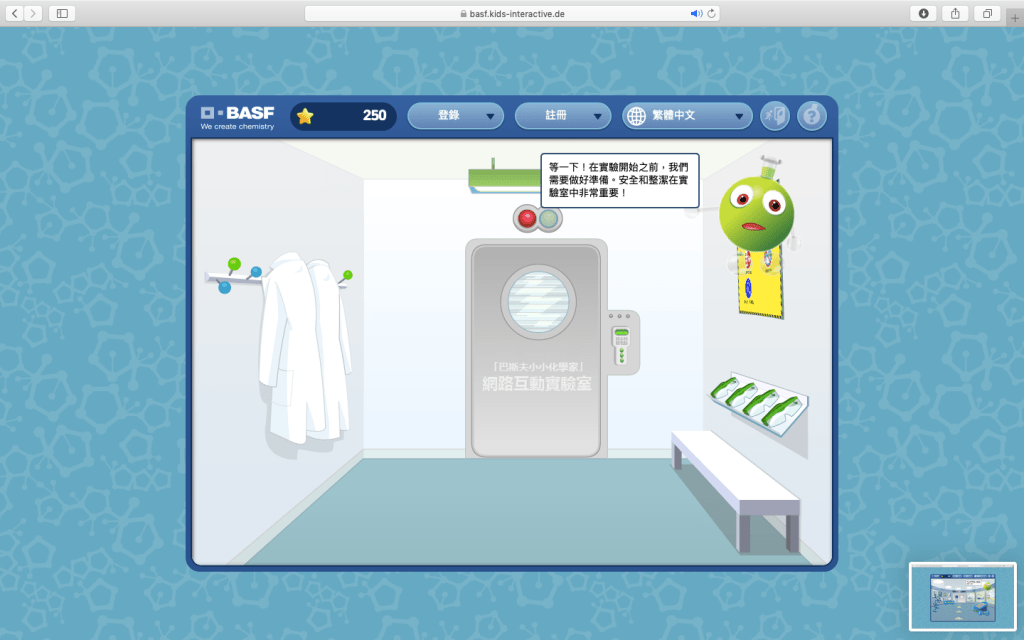
Task: Reload the page in Safari
Action: 712,13
